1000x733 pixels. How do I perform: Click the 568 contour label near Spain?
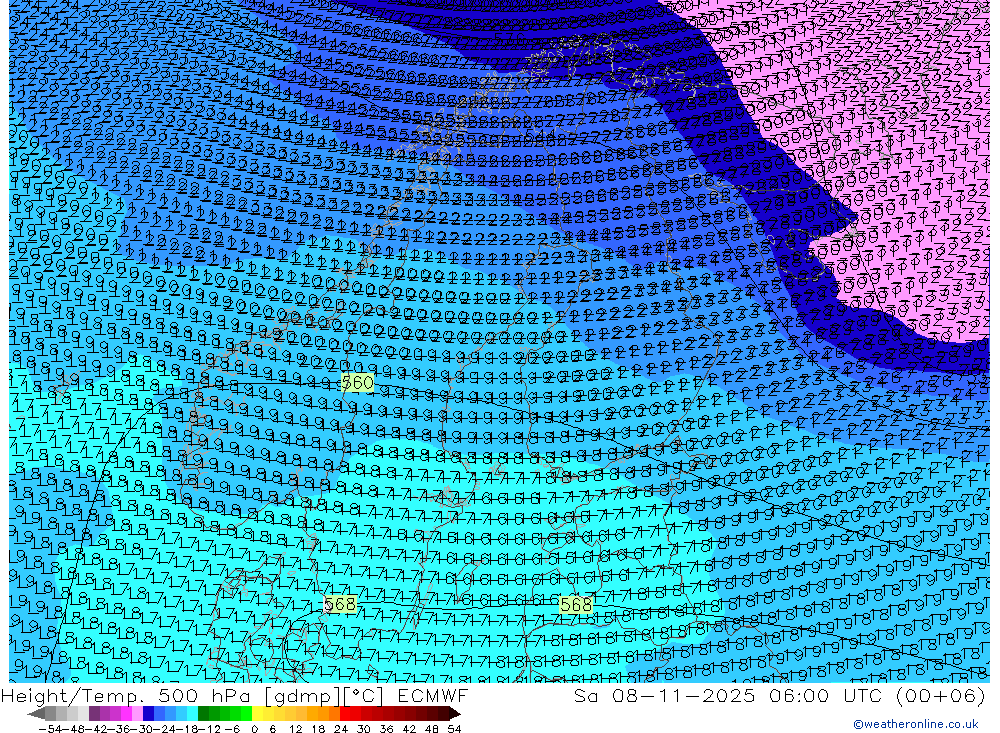340,604
